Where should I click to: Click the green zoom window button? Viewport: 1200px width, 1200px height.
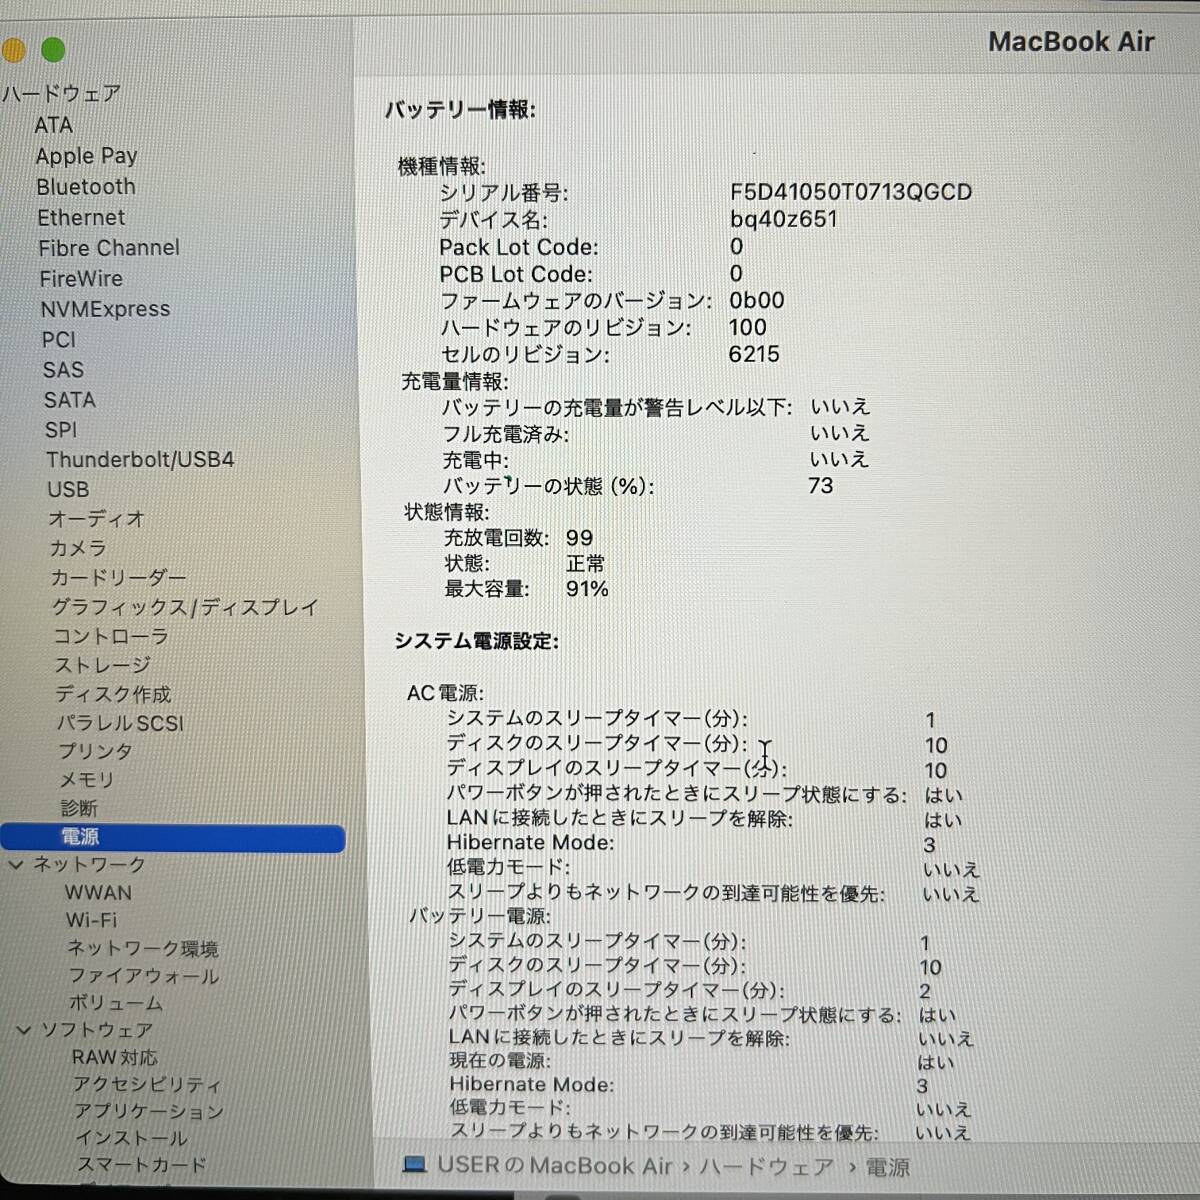coord(53,49)
